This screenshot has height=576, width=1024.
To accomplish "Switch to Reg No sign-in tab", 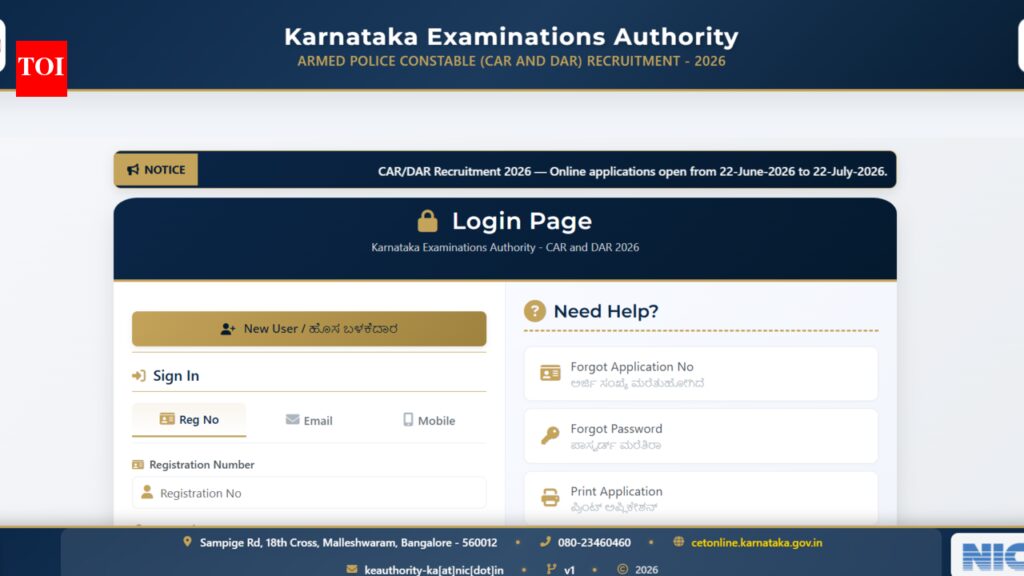I will pyautogui.click(x=189, y=420).
